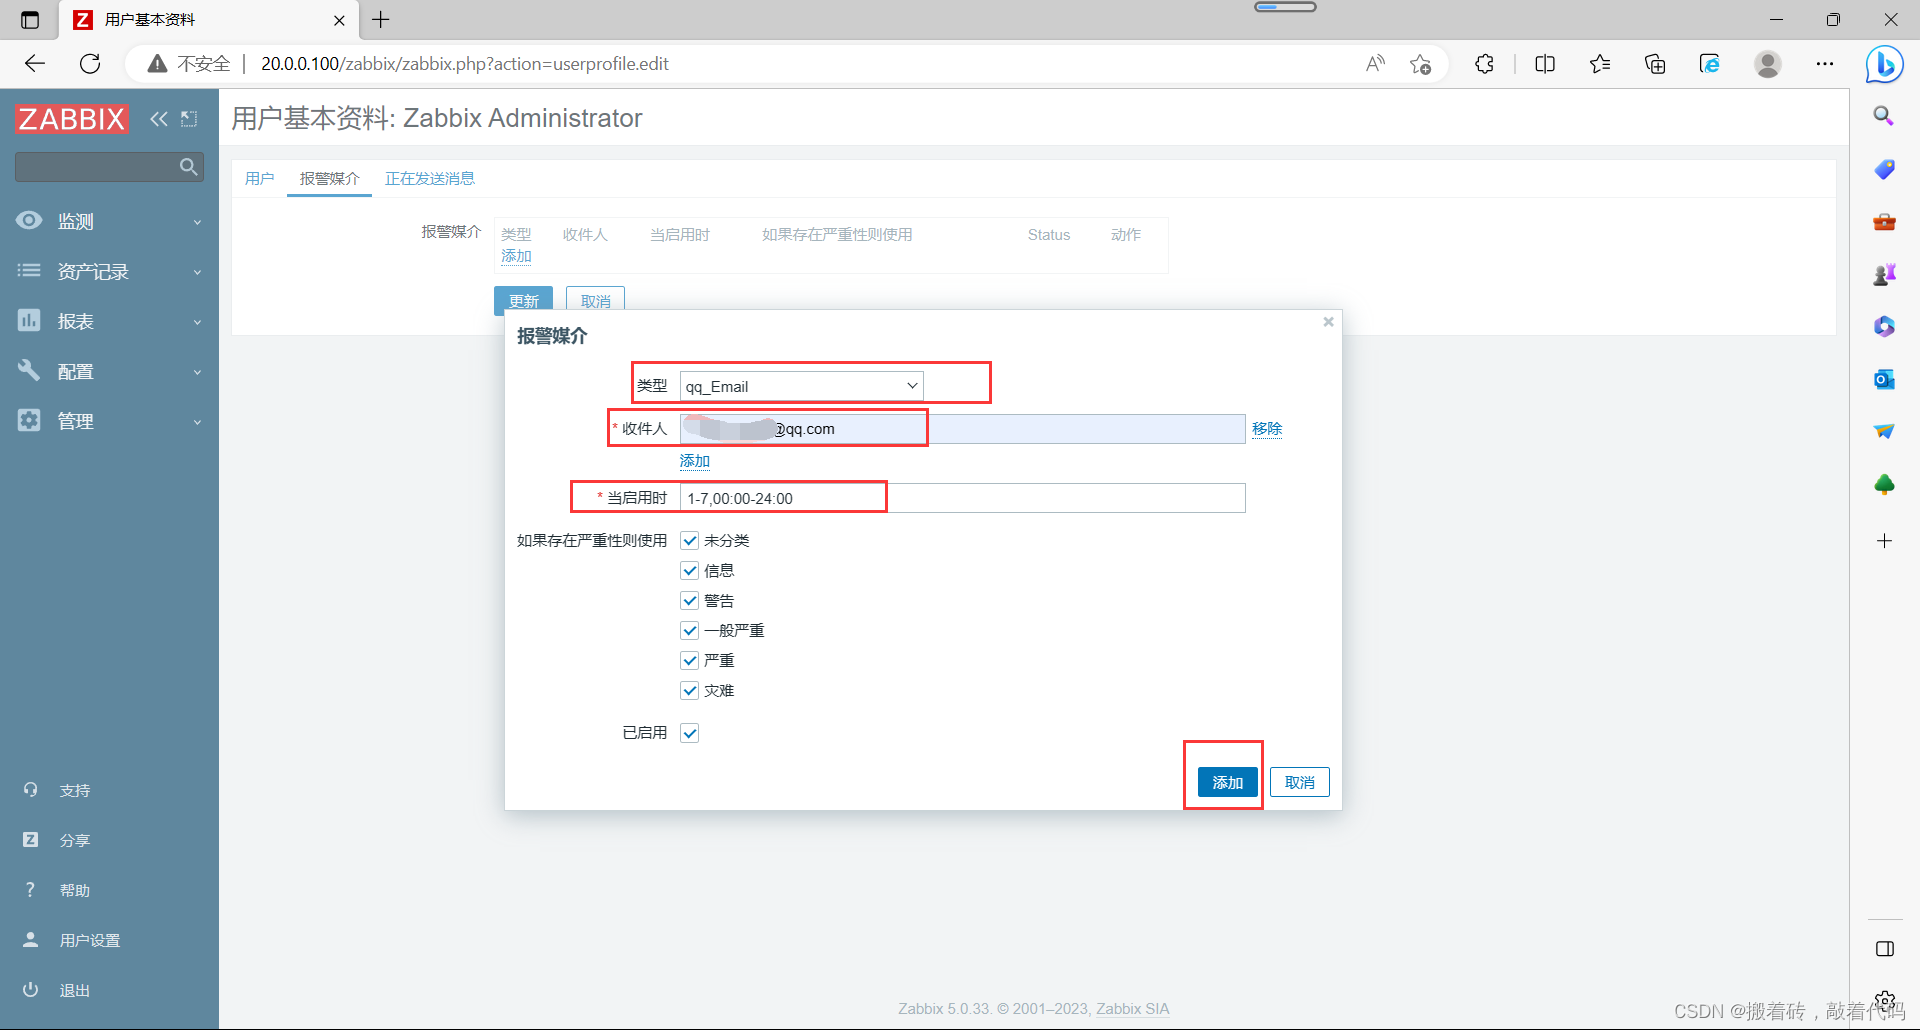1920x1030 pixels.
Task: Click the 当启用时 time period field
Action: click(962, 498)
